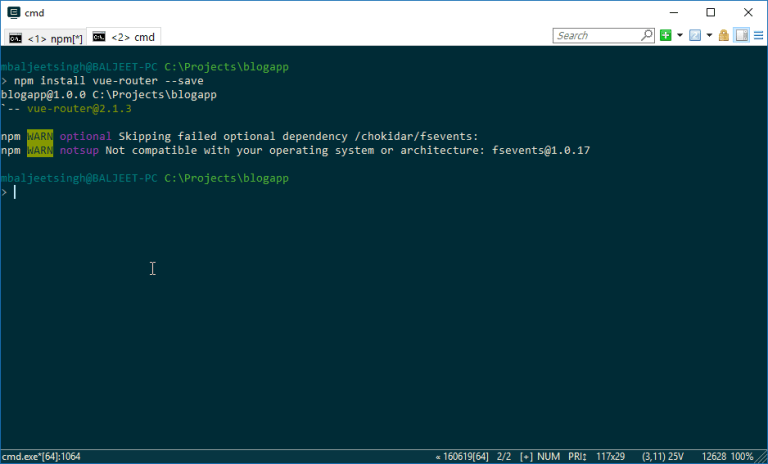This screenshot has width=768, height=464.
Task: Click the app icon in title bar
Action: 12,12
